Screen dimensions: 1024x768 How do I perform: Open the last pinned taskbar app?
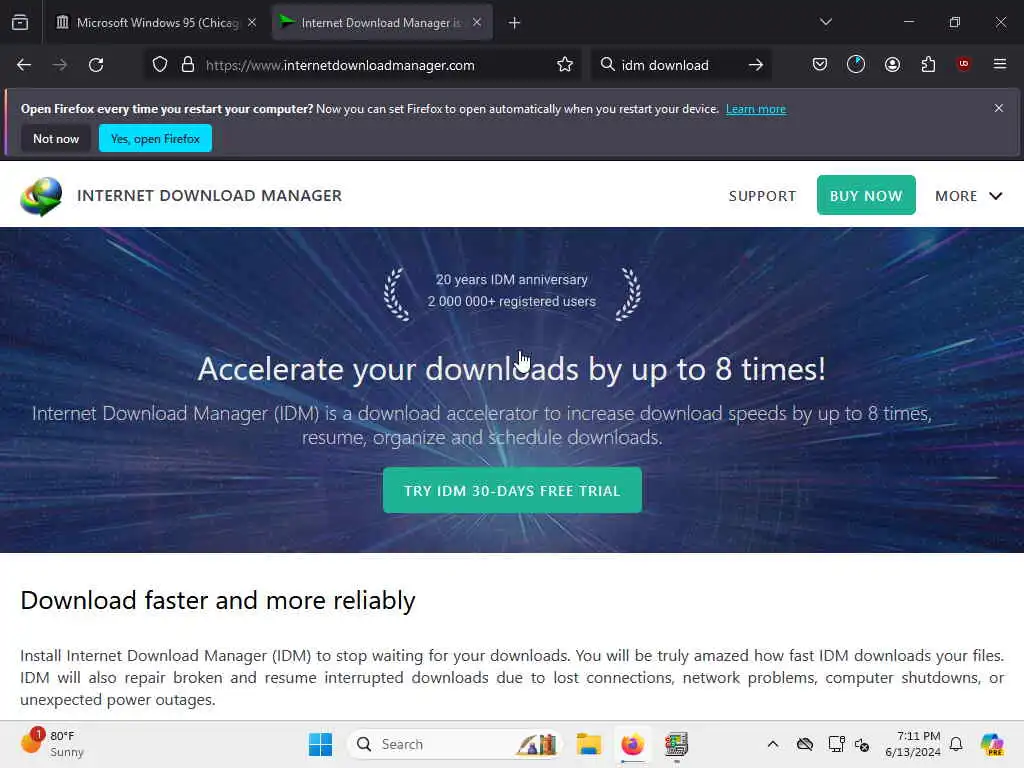(676, 744)
